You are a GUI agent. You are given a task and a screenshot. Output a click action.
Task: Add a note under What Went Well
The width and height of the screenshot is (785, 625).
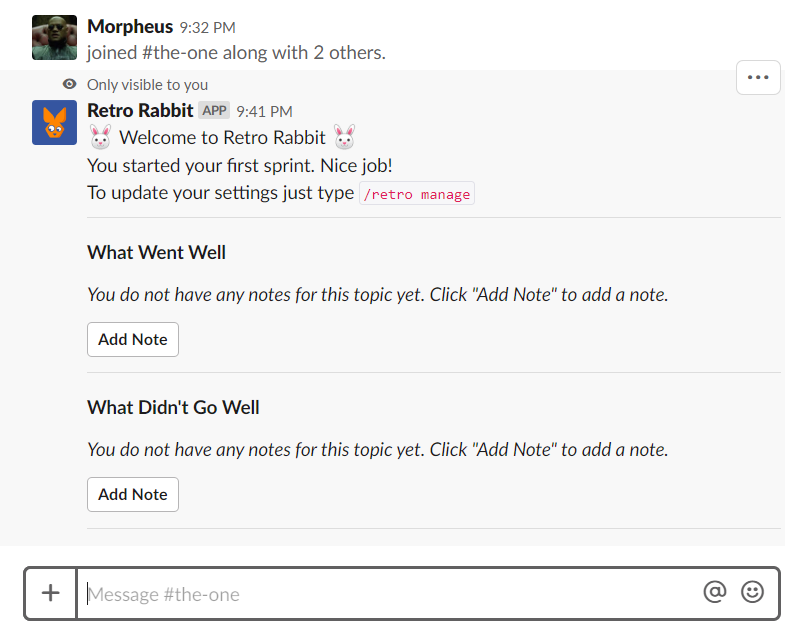pyautogui.click(x=133, y=339)
